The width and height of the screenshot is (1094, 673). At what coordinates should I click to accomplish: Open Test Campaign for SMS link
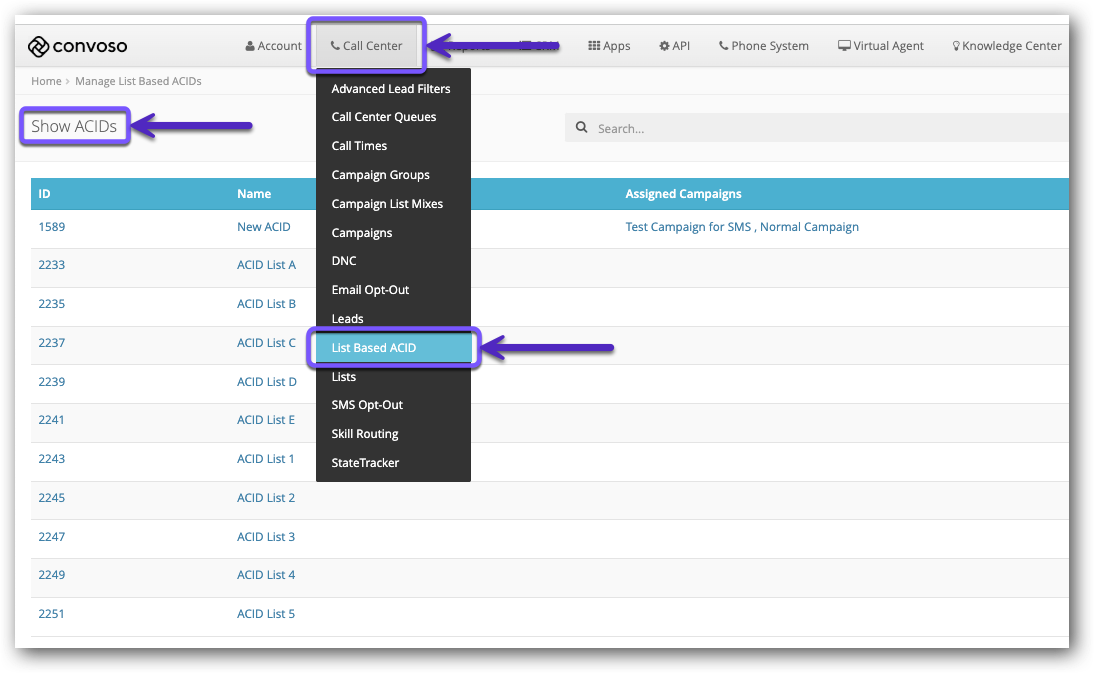point(688,227)
